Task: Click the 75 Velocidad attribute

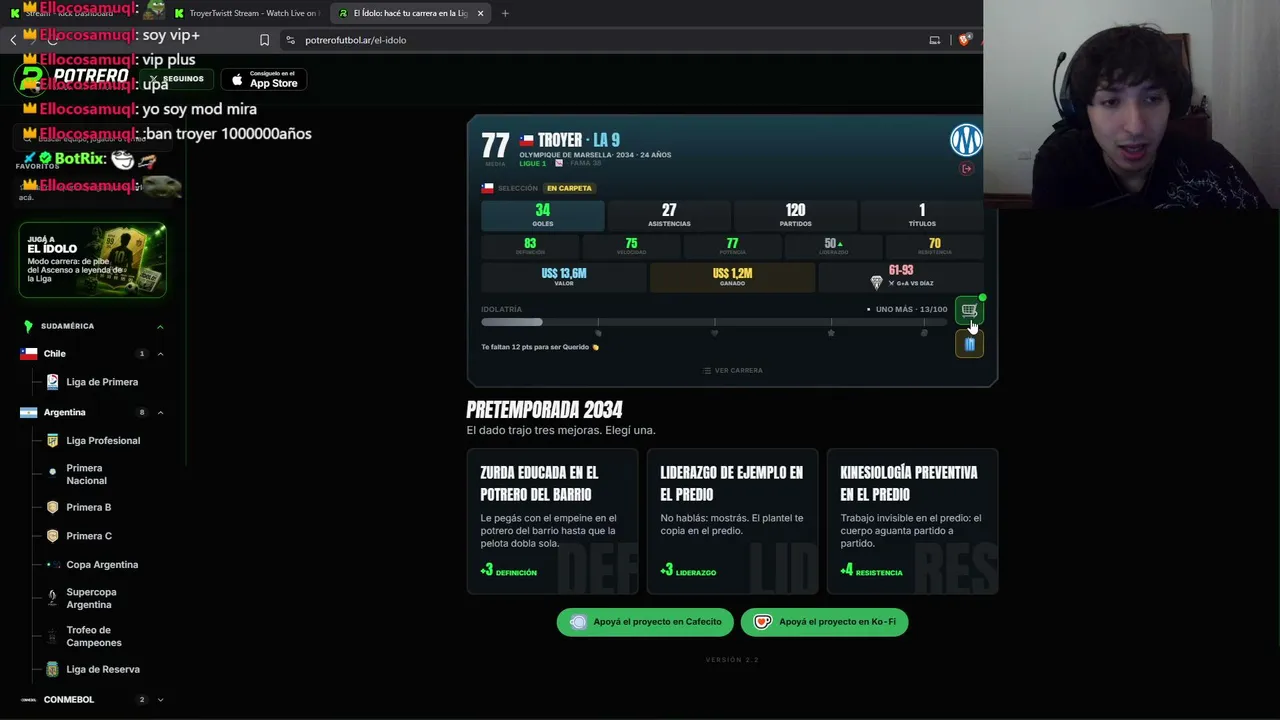Action: pyautogui.click(x=631, y=246)
